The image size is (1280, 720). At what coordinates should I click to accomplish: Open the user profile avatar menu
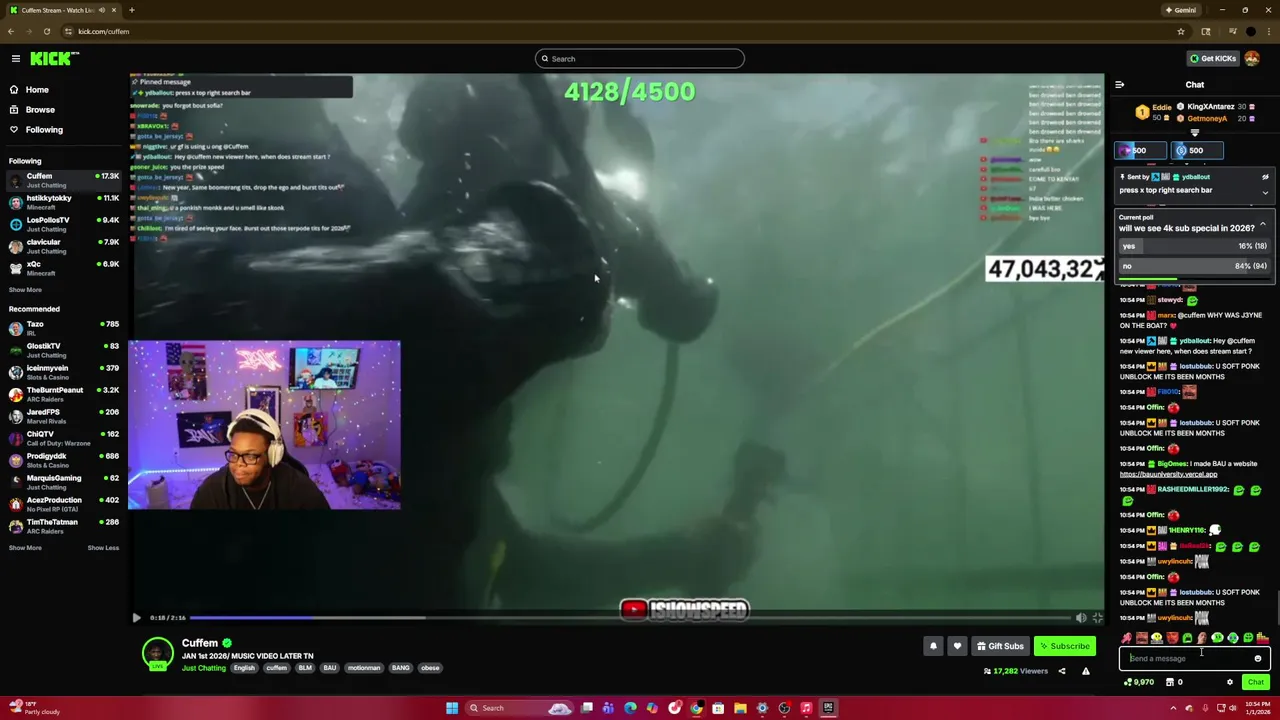pos(1252,58)
